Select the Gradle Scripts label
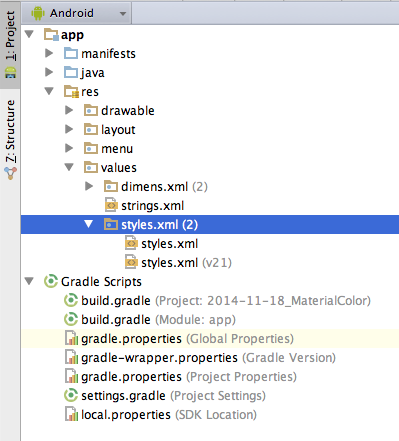The image size is (399, 441). pyautogui.click(x=101, y=282)
